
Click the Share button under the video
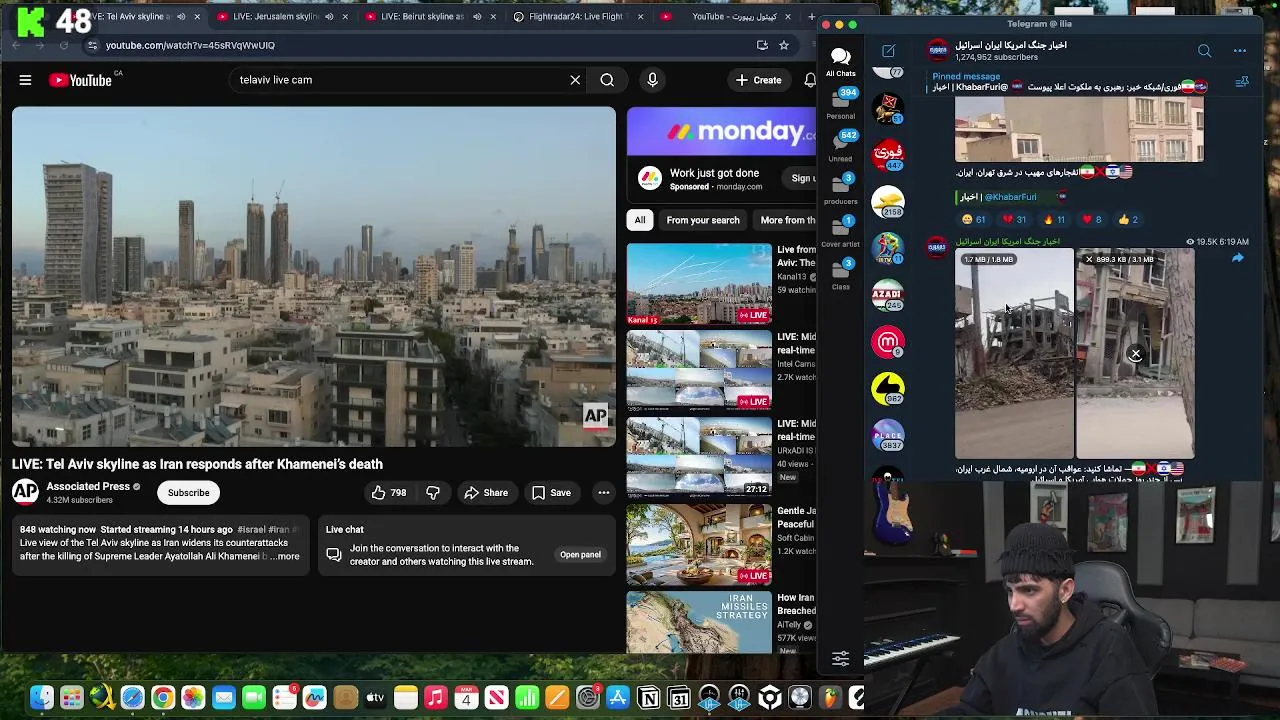click(486, 492)
